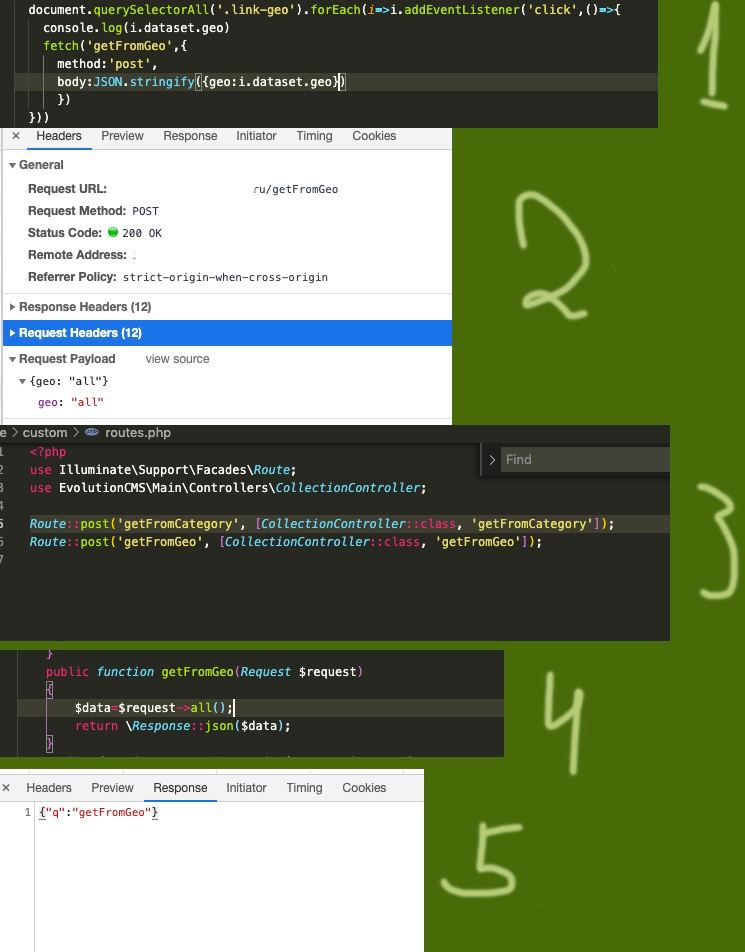Click the Referrer Policy label
The width and height of the screenshot is (745, 952).
click(x=72, y=277)
